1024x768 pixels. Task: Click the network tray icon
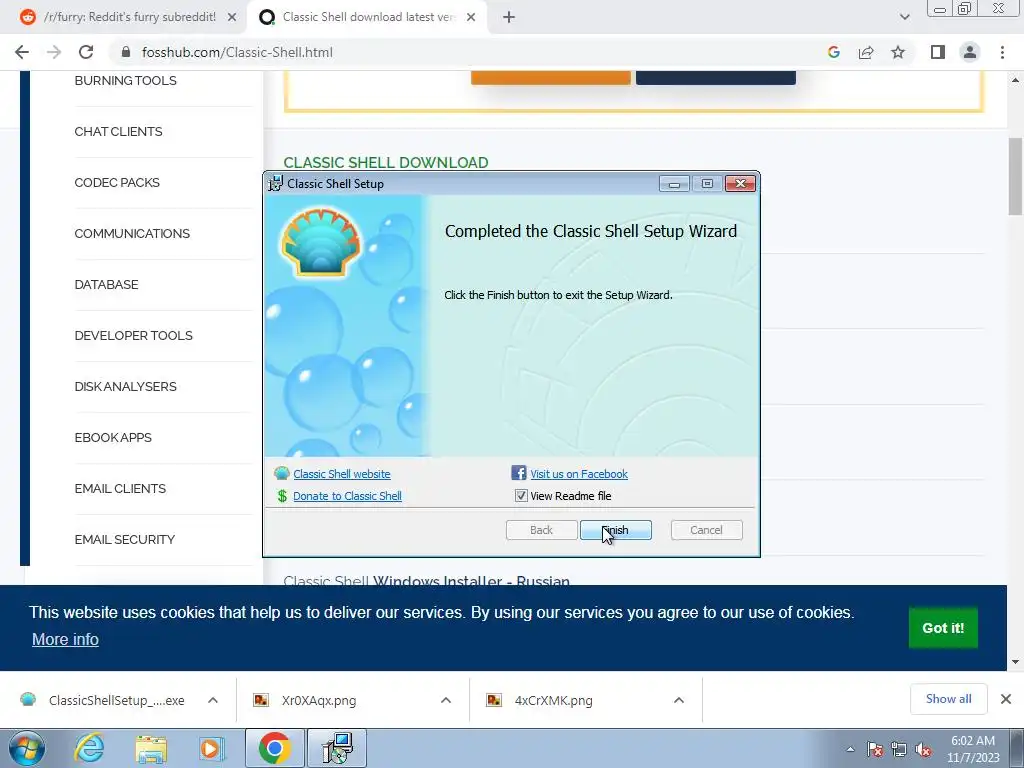click(x=899, y=749)
